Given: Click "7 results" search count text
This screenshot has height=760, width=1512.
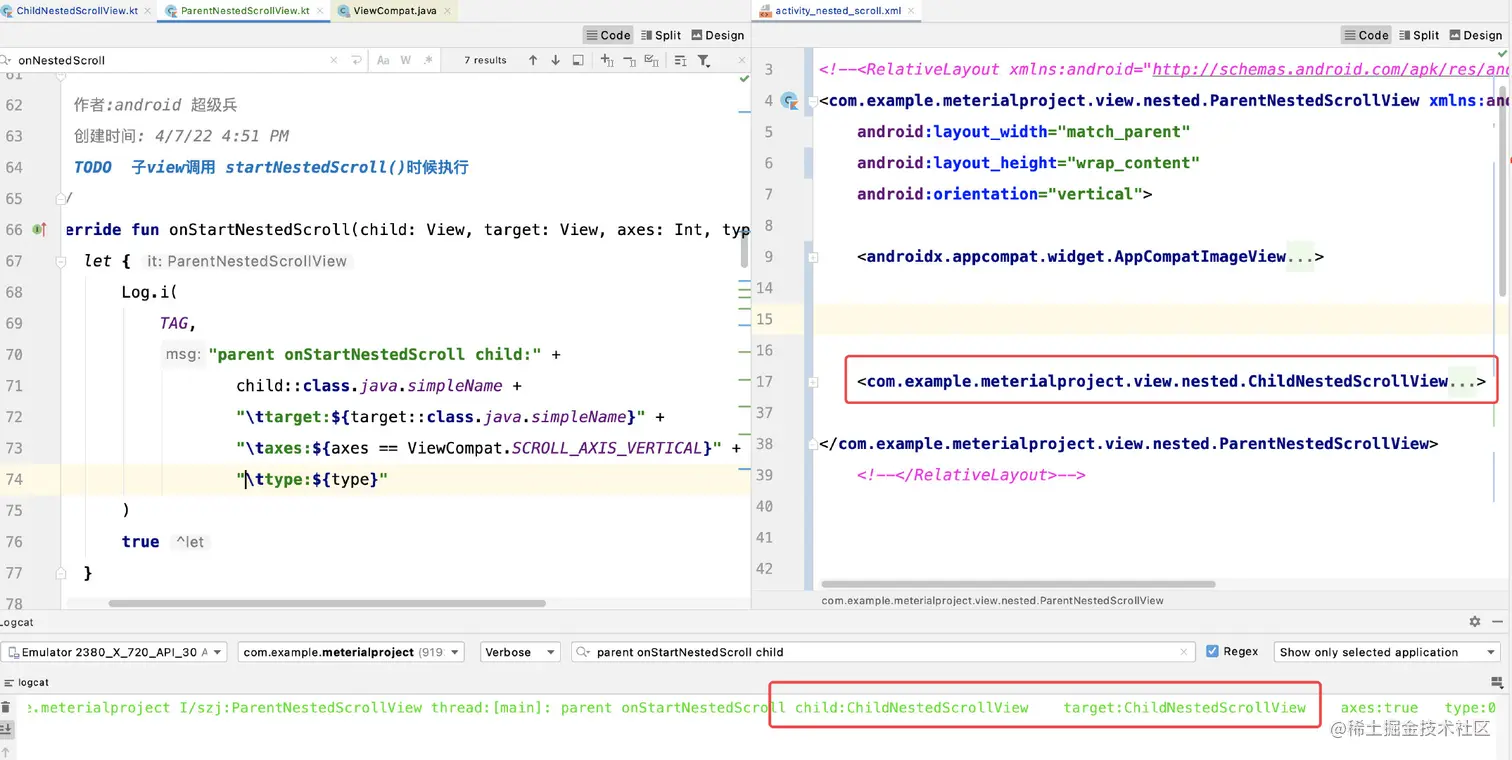Looking at the screenshot, I should (485, 60).
